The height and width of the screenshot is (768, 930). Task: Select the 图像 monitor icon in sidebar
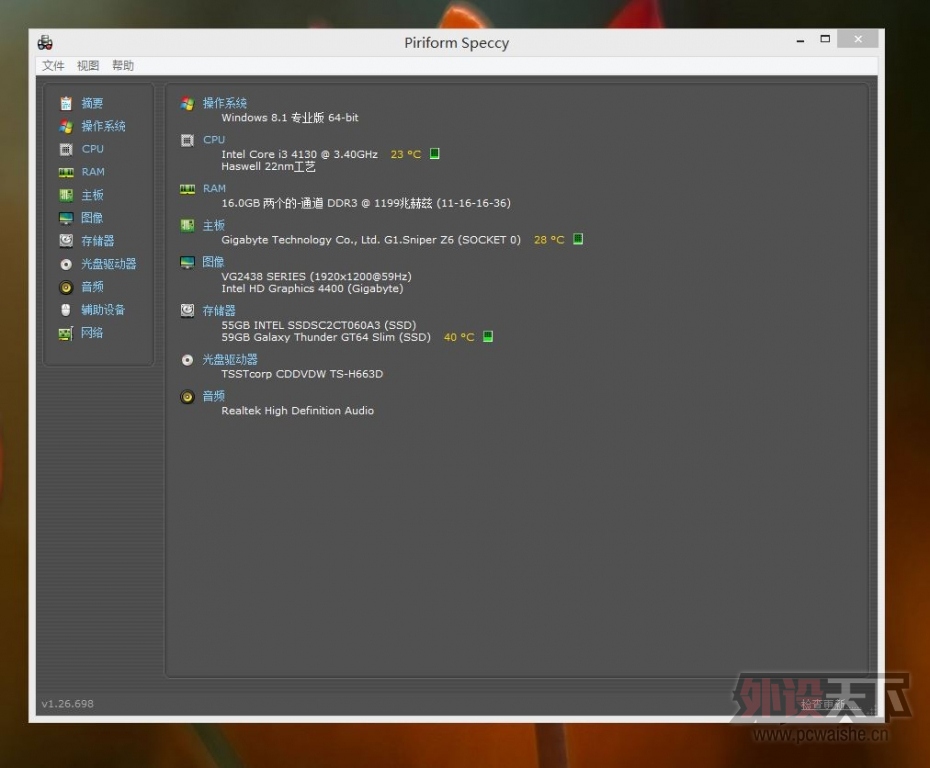coord(66,218)
